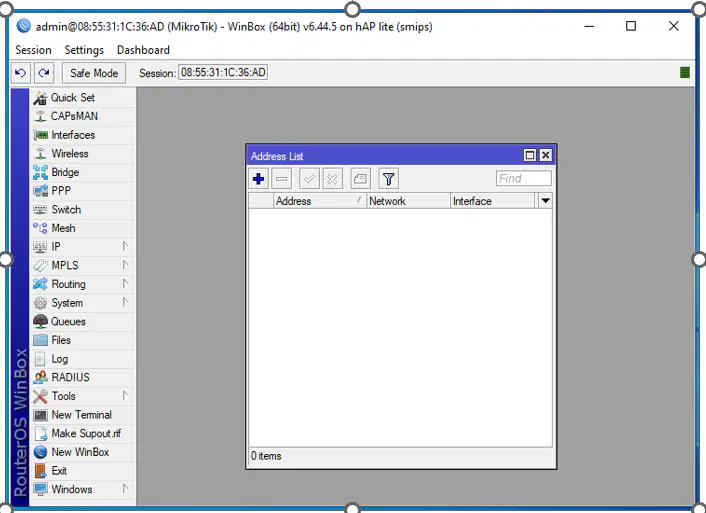Open the Files list
Screen dimensions: 706x513
click(83, 340)
